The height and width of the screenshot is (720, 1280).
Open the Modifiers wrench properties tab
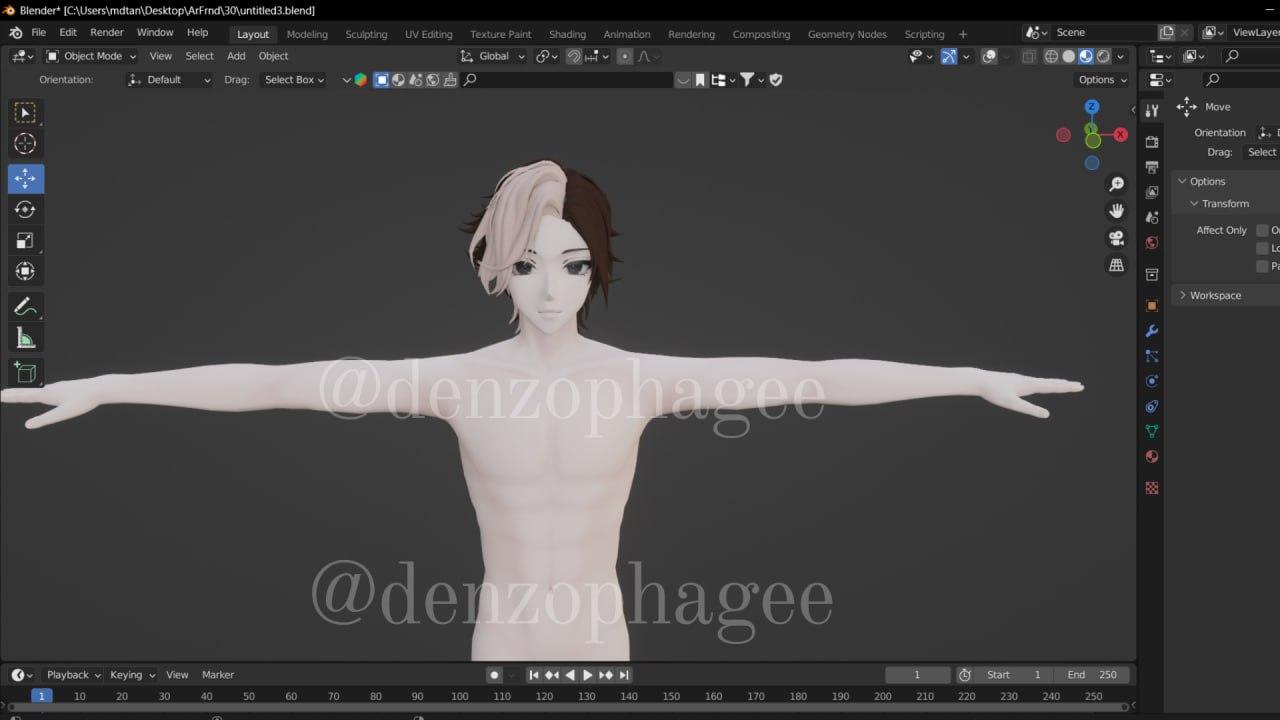pyautogui.click(x=1152, y=331)
